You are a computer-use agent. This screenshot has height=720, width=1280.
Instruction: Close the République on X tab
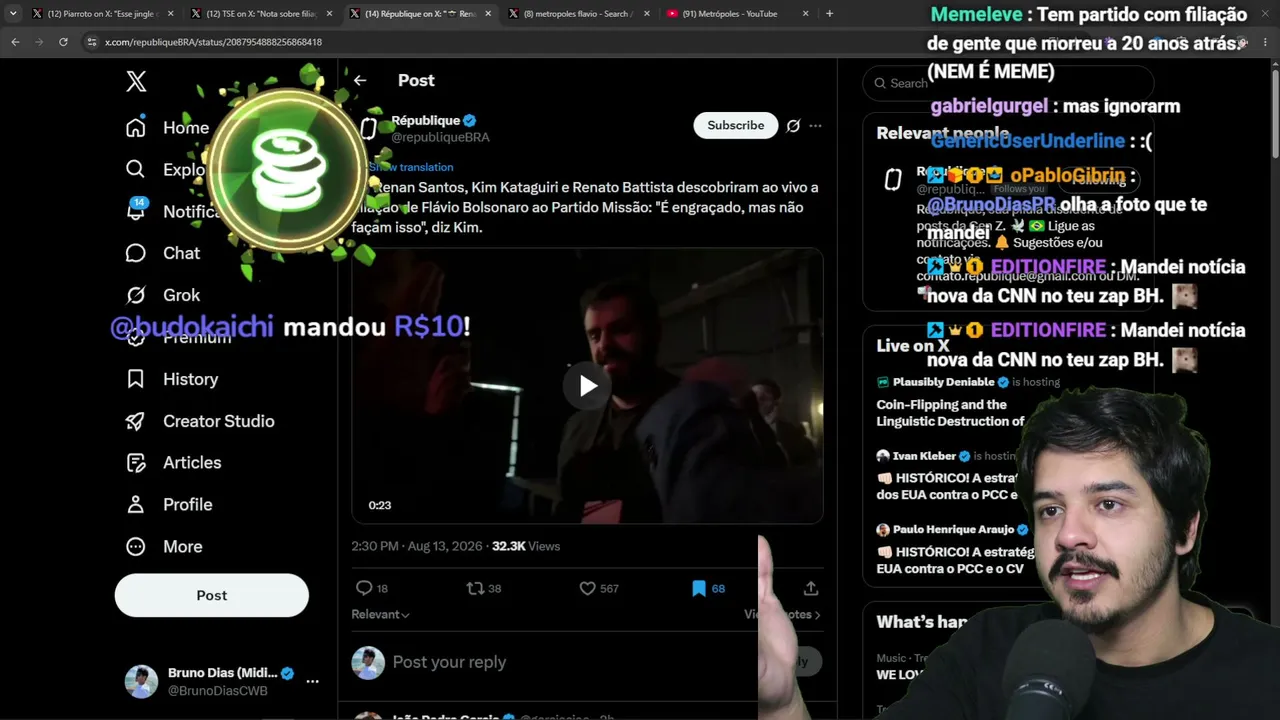click(x=487, y=14)
